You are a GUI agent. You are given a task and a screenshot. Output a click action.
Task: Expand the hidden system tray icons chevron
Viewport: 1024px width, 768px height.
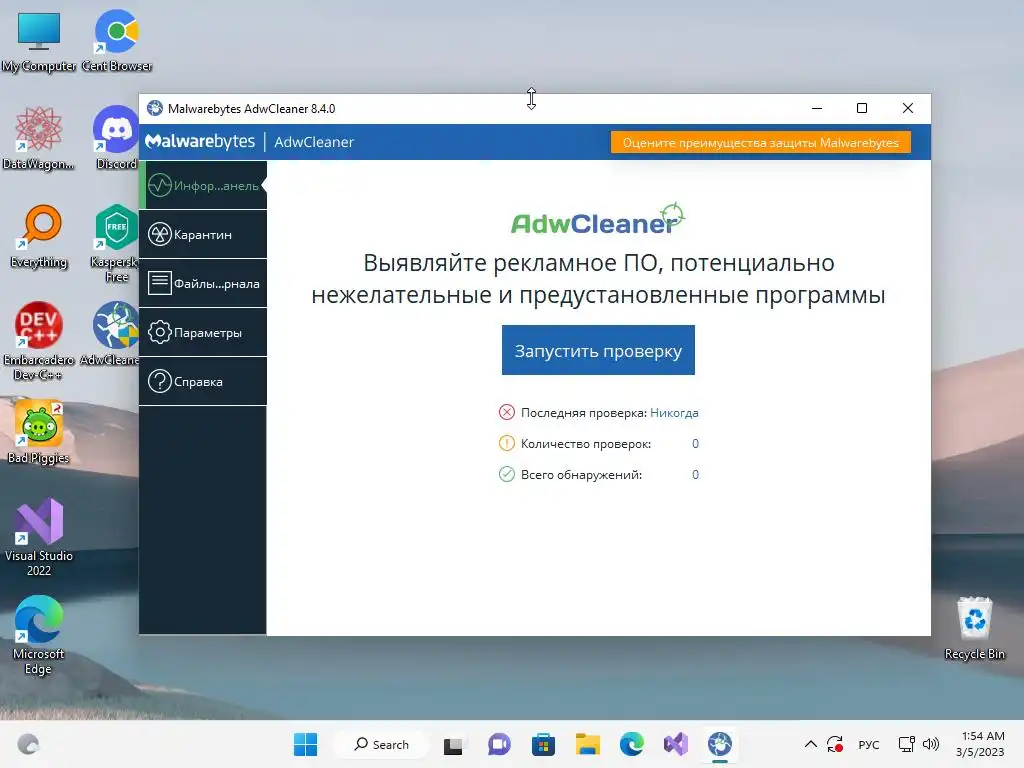(x=810, y=744)
